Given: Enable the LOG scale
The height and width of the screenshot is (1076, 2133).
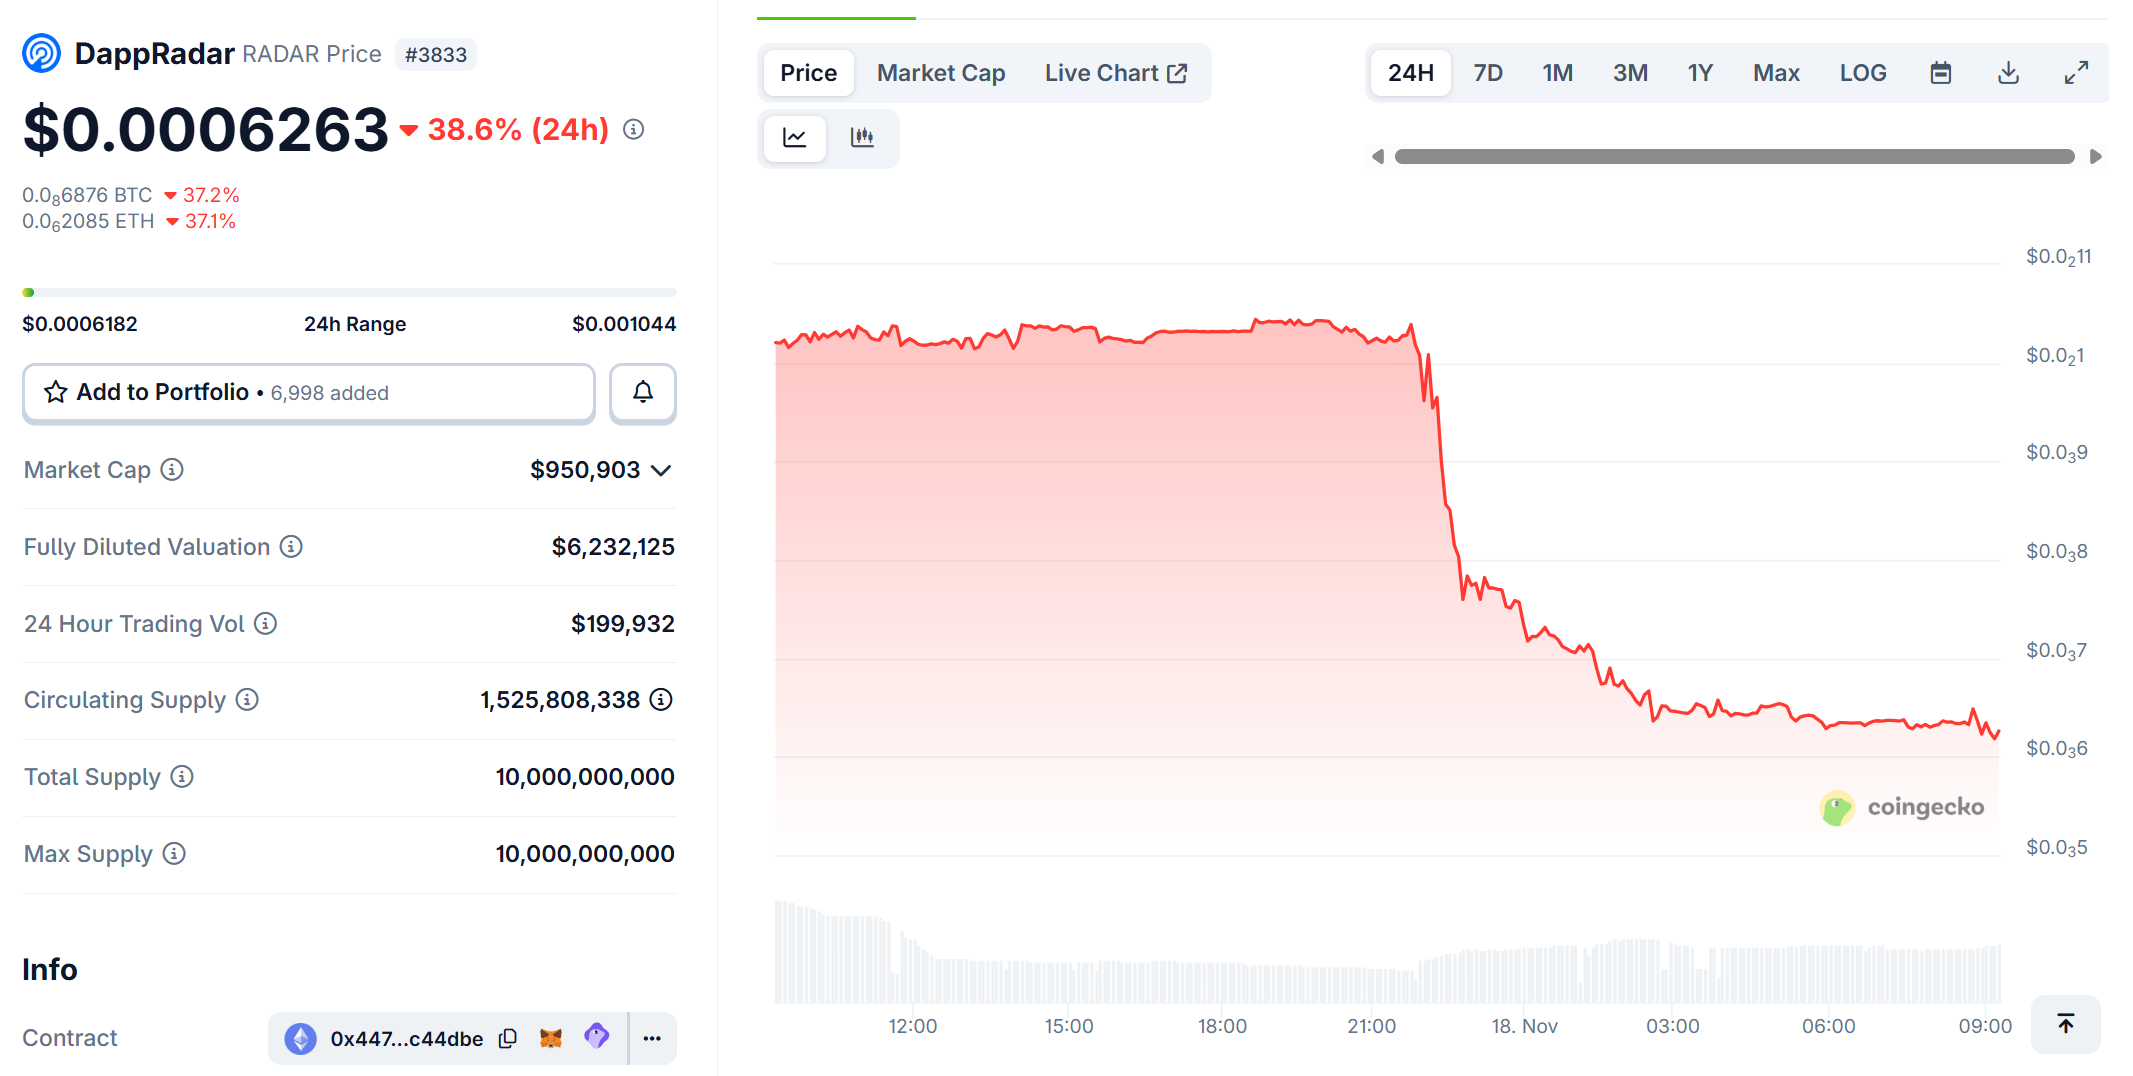Looking at the screenshot, I should click(x=1862, y=72).
